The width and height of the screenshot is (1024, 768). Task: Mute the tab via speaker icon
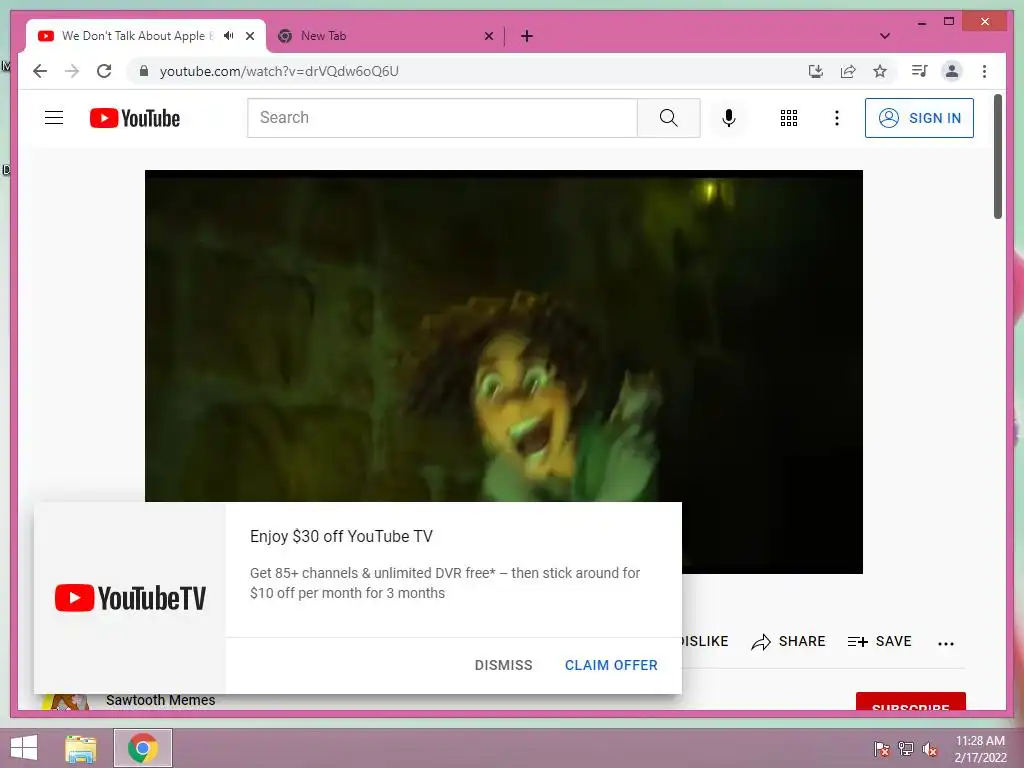(x=229, y=35)
